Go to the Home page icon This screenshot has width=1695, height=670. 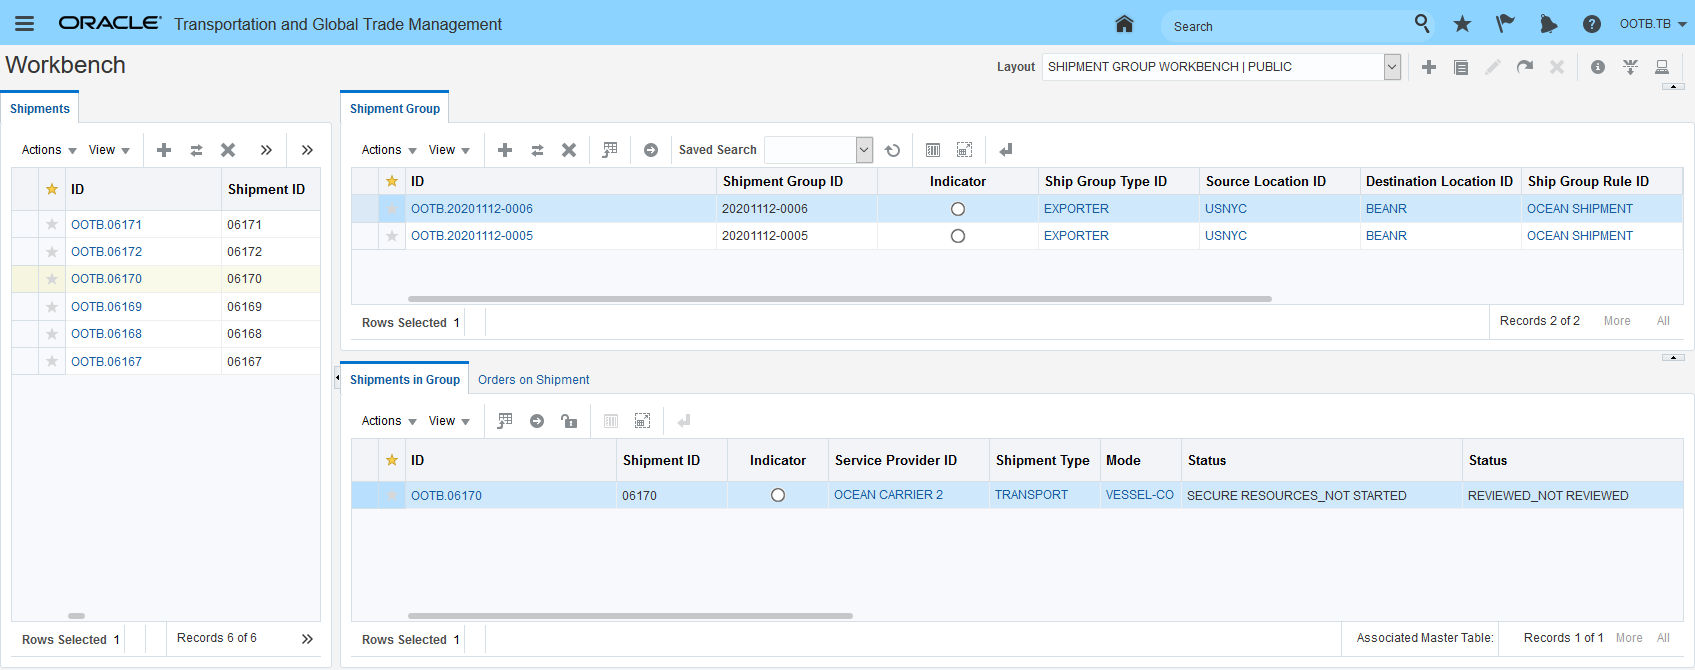click(1124, 24)
